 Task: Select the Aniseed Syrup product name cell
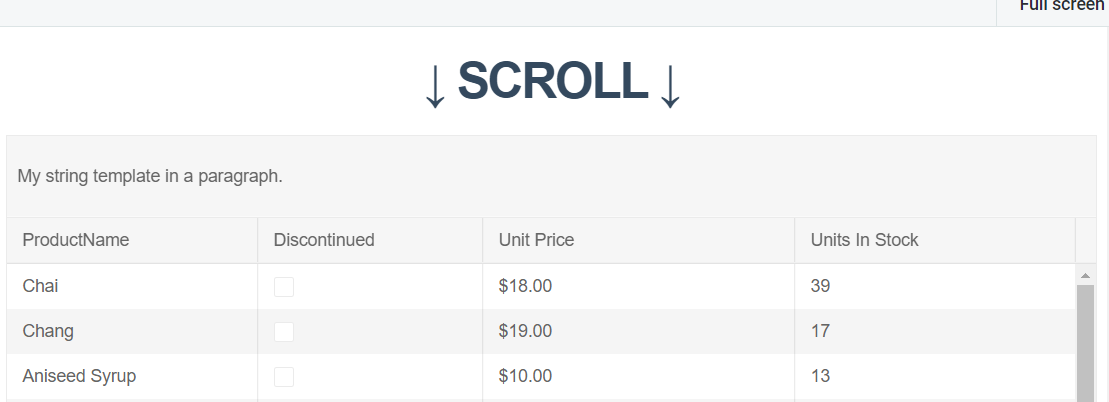79,376
